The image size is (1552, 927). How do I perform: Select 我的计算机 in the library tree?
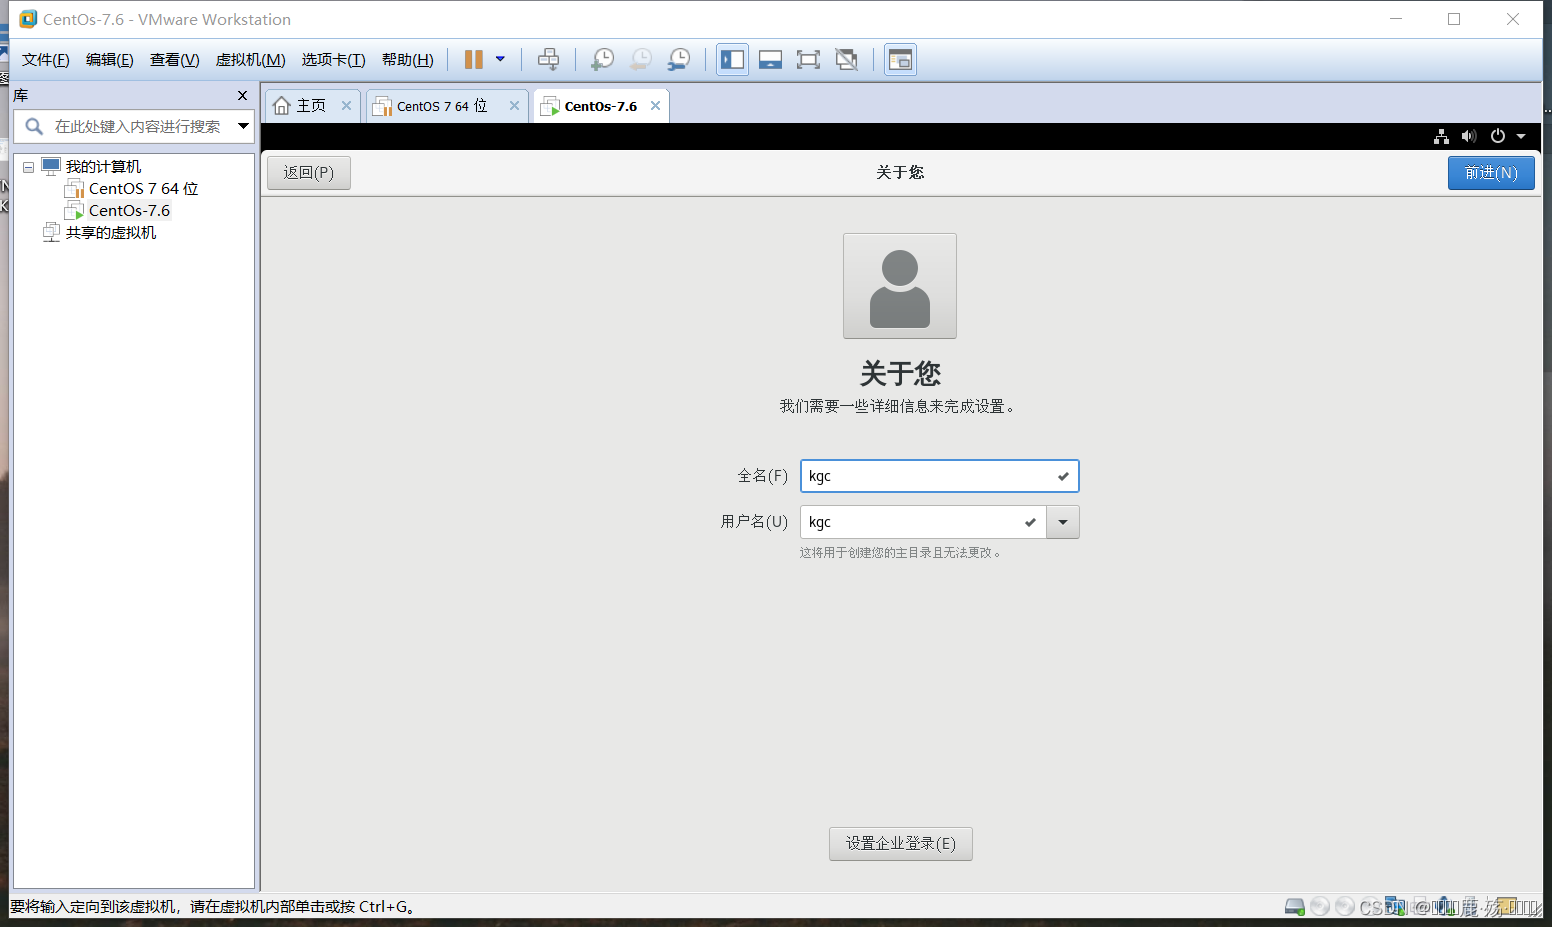103,167
